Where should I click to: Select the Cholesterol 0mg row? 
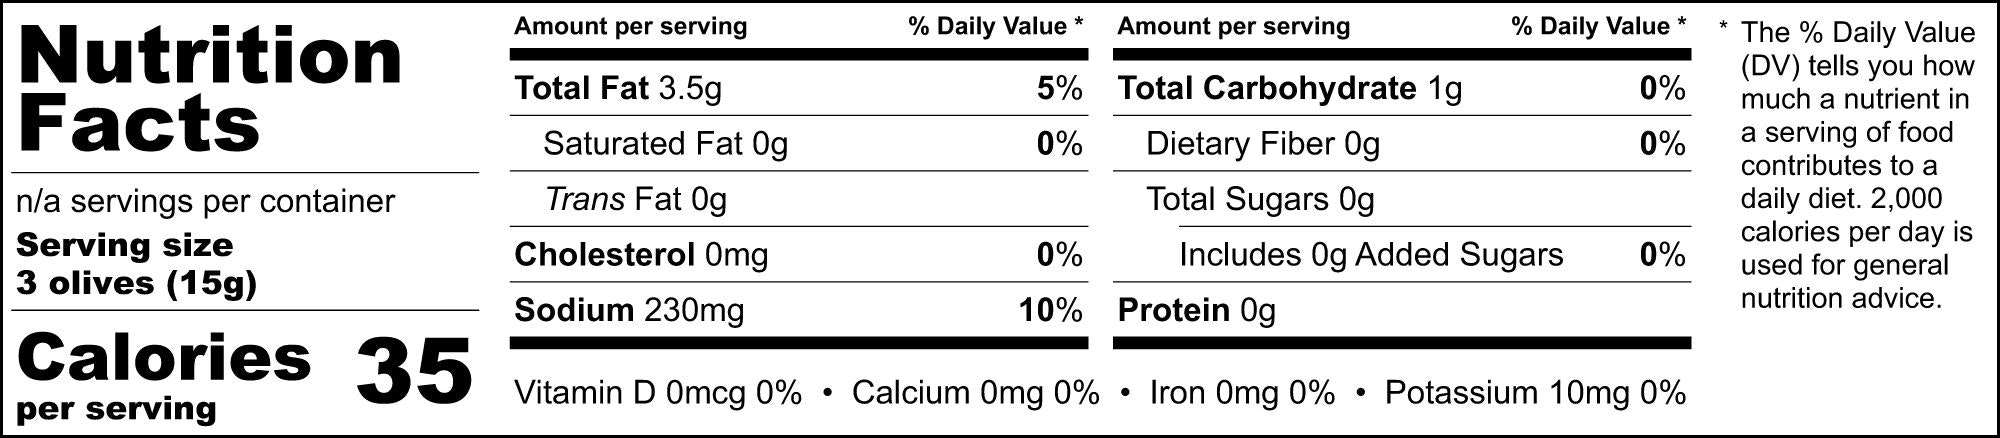[798, 255]
